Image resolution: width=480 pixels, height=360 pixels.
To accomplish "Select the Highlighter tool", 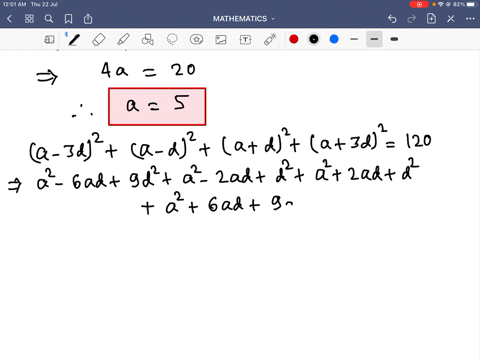I will (x=123, y=40).
